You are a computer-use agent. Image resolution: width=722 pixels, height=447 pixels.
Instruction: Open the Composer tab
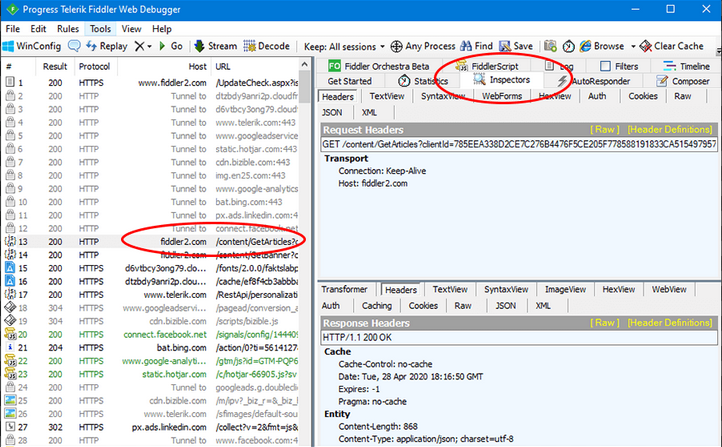(683, 81)
